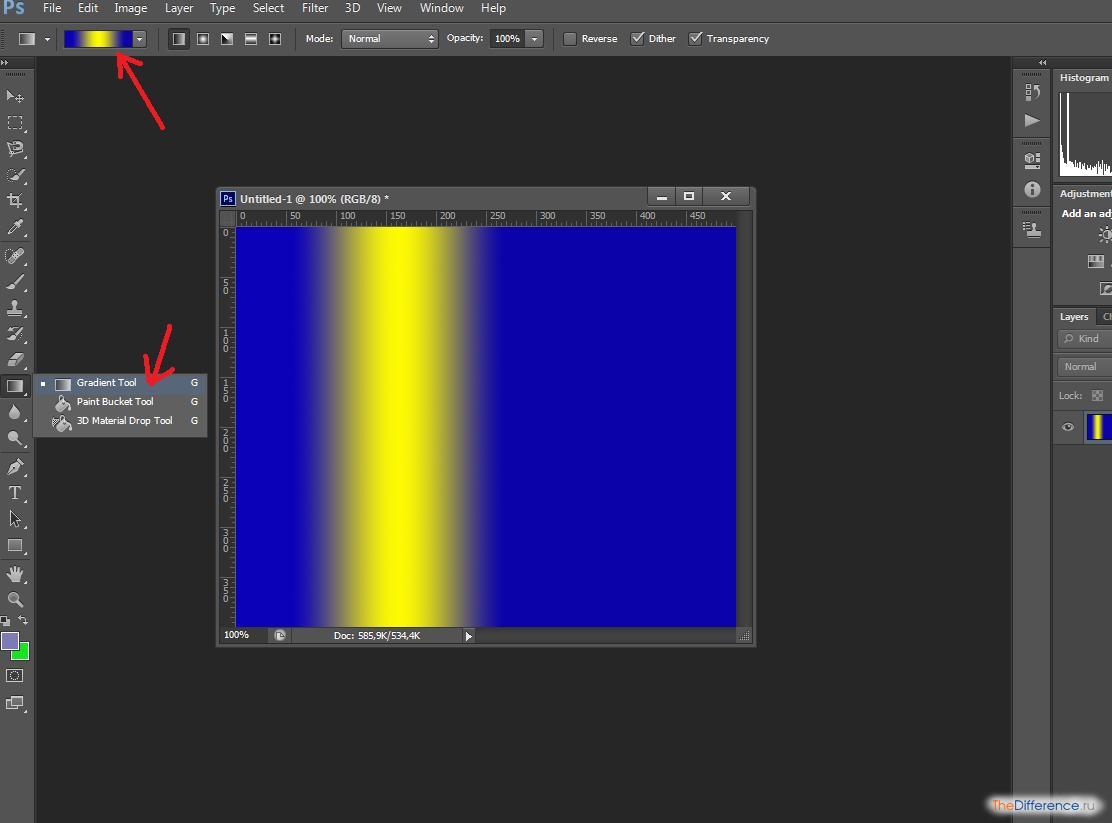Select the Hand tool
This screenshot has height=823, width=1112.
(x=15, y=573)
